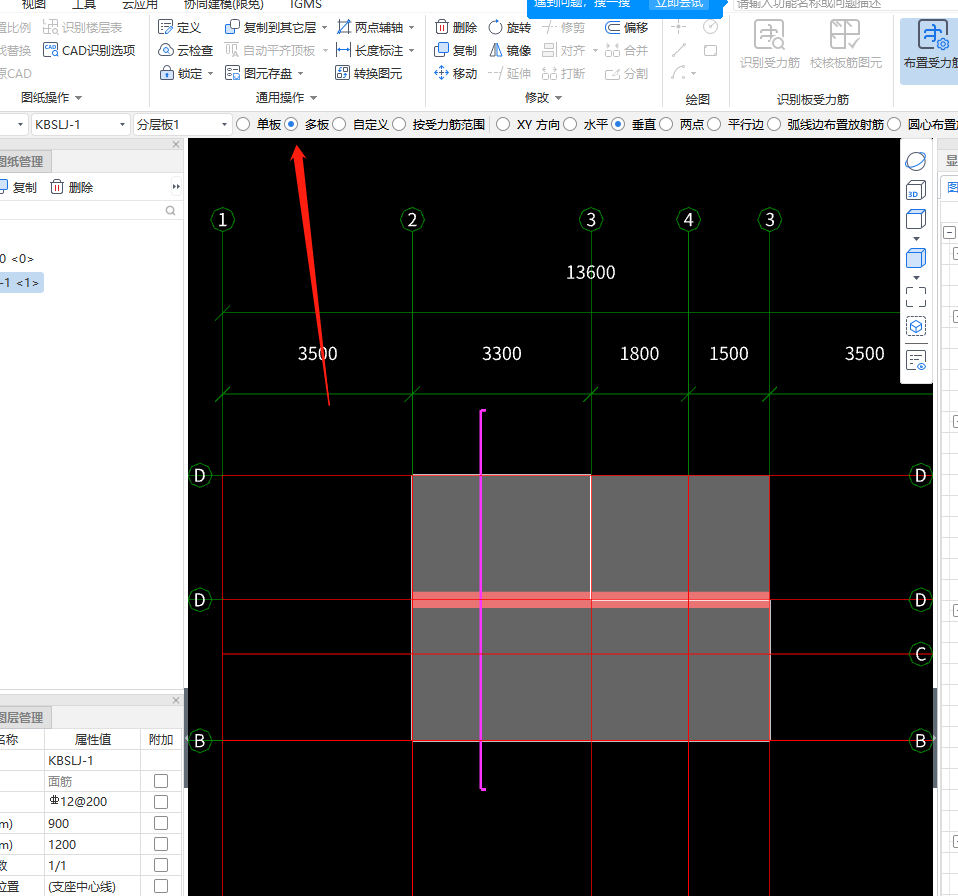
Task: Switch to 3D view icon
Action: (916, 190)
